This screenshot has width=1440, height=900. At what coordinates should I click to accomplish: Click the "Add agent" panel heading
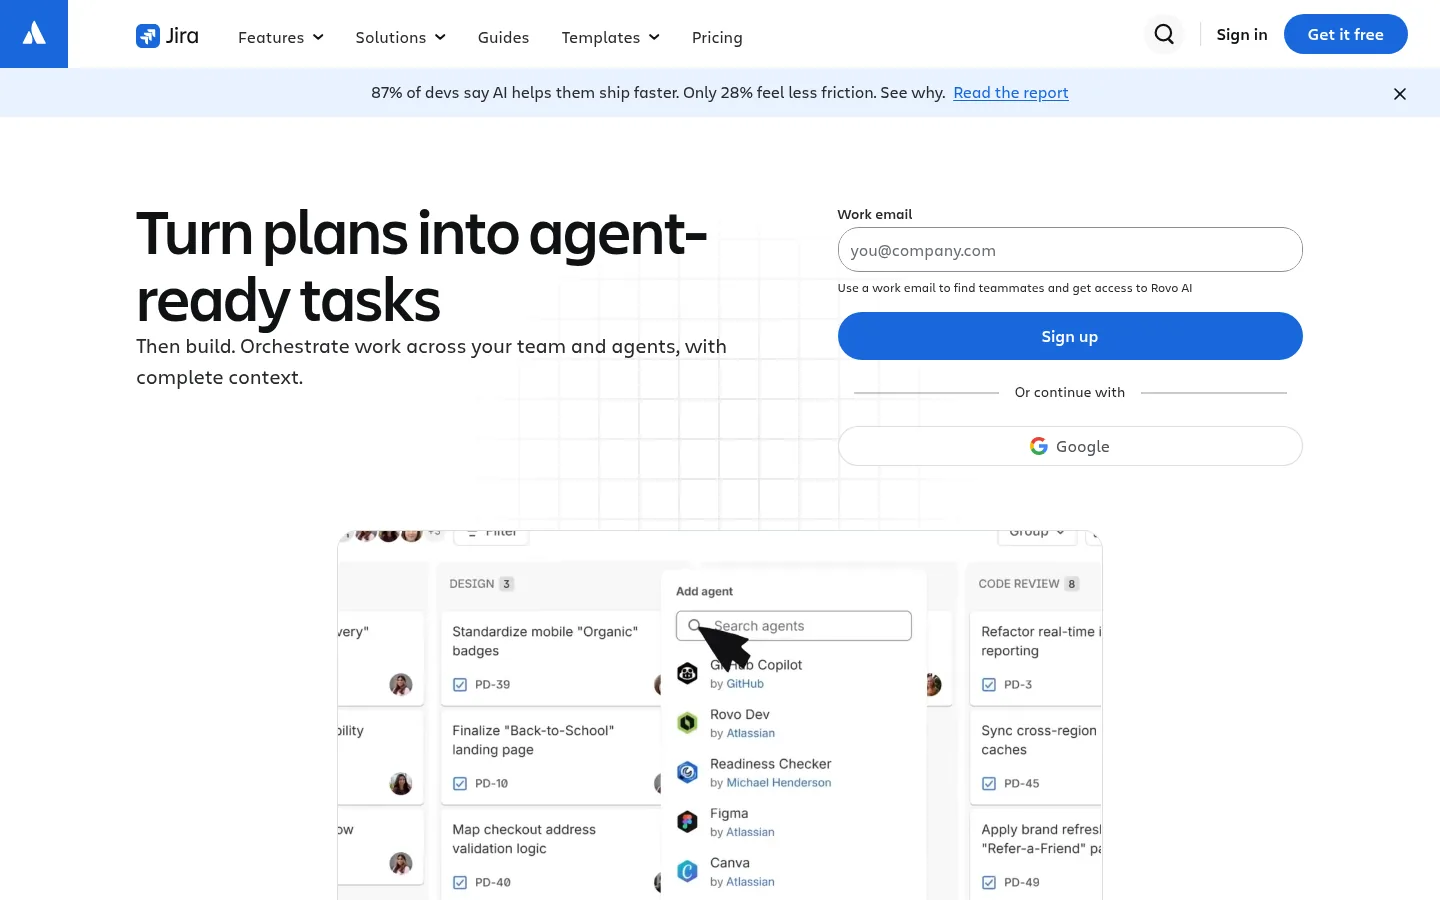[x=704, y=592]
